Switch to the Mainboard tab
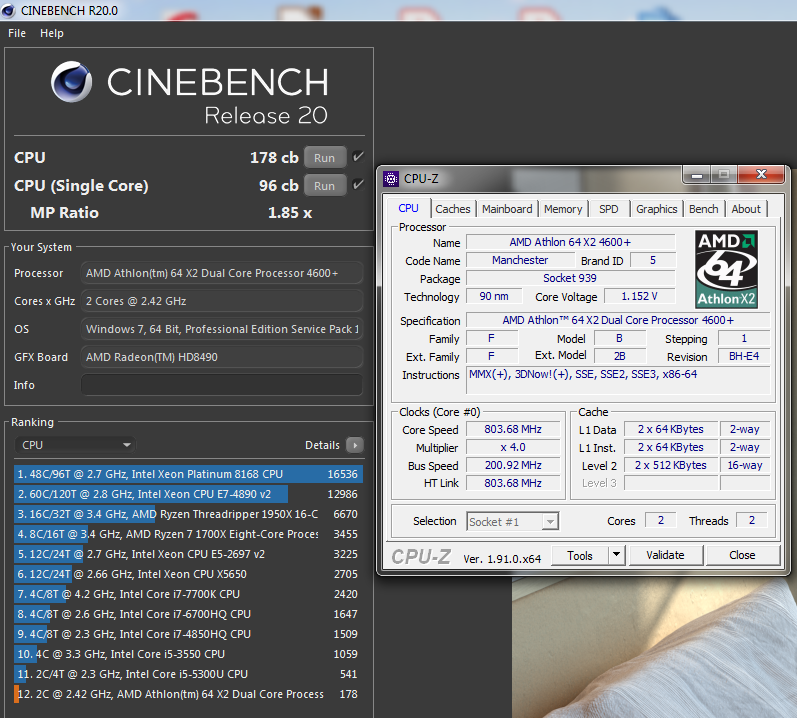 [507, 209]
